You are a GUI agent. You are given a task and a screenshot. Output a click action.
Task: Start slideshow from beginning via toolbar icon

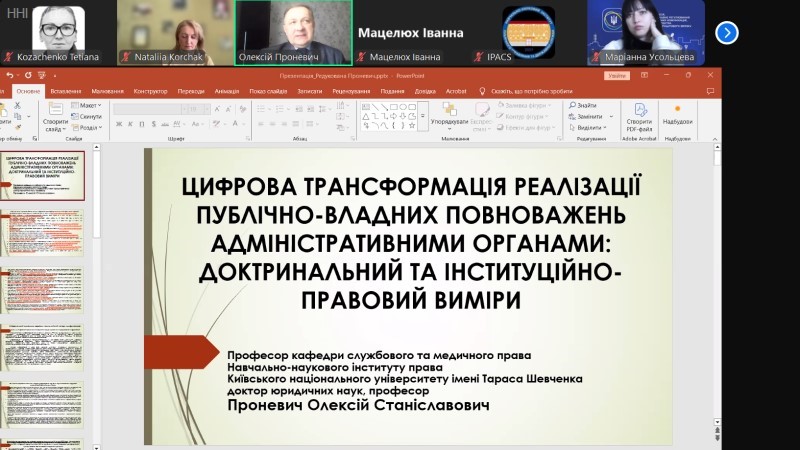(42, 76)
